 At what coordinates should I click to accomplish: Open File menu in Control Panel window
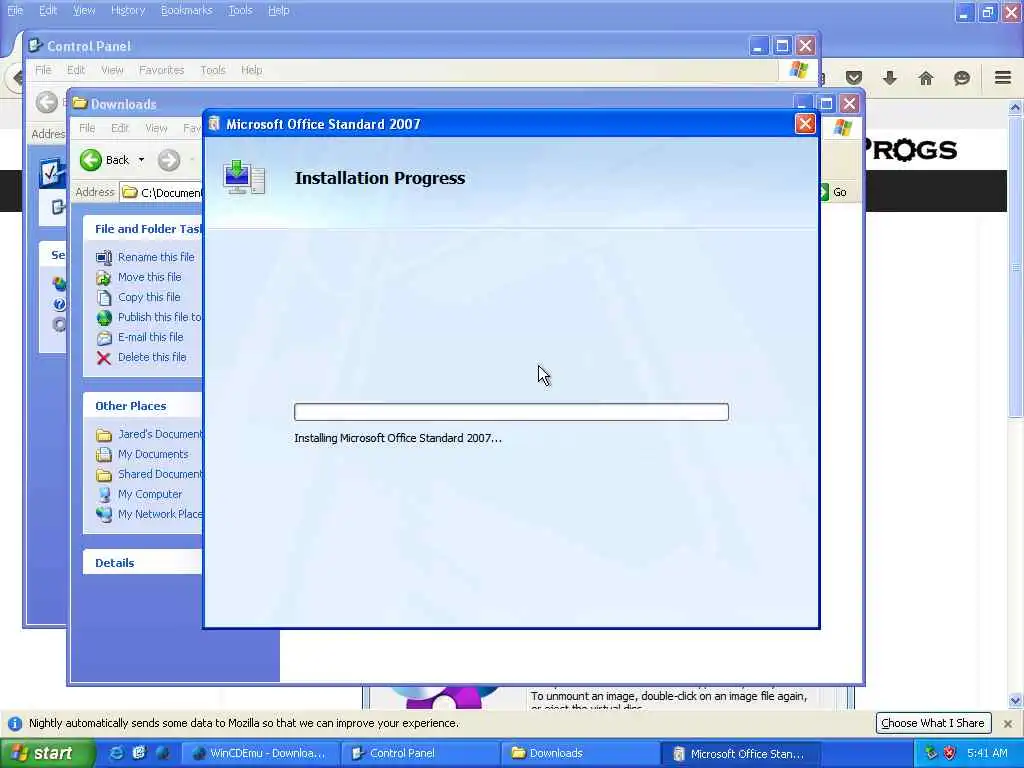point(43,70)
